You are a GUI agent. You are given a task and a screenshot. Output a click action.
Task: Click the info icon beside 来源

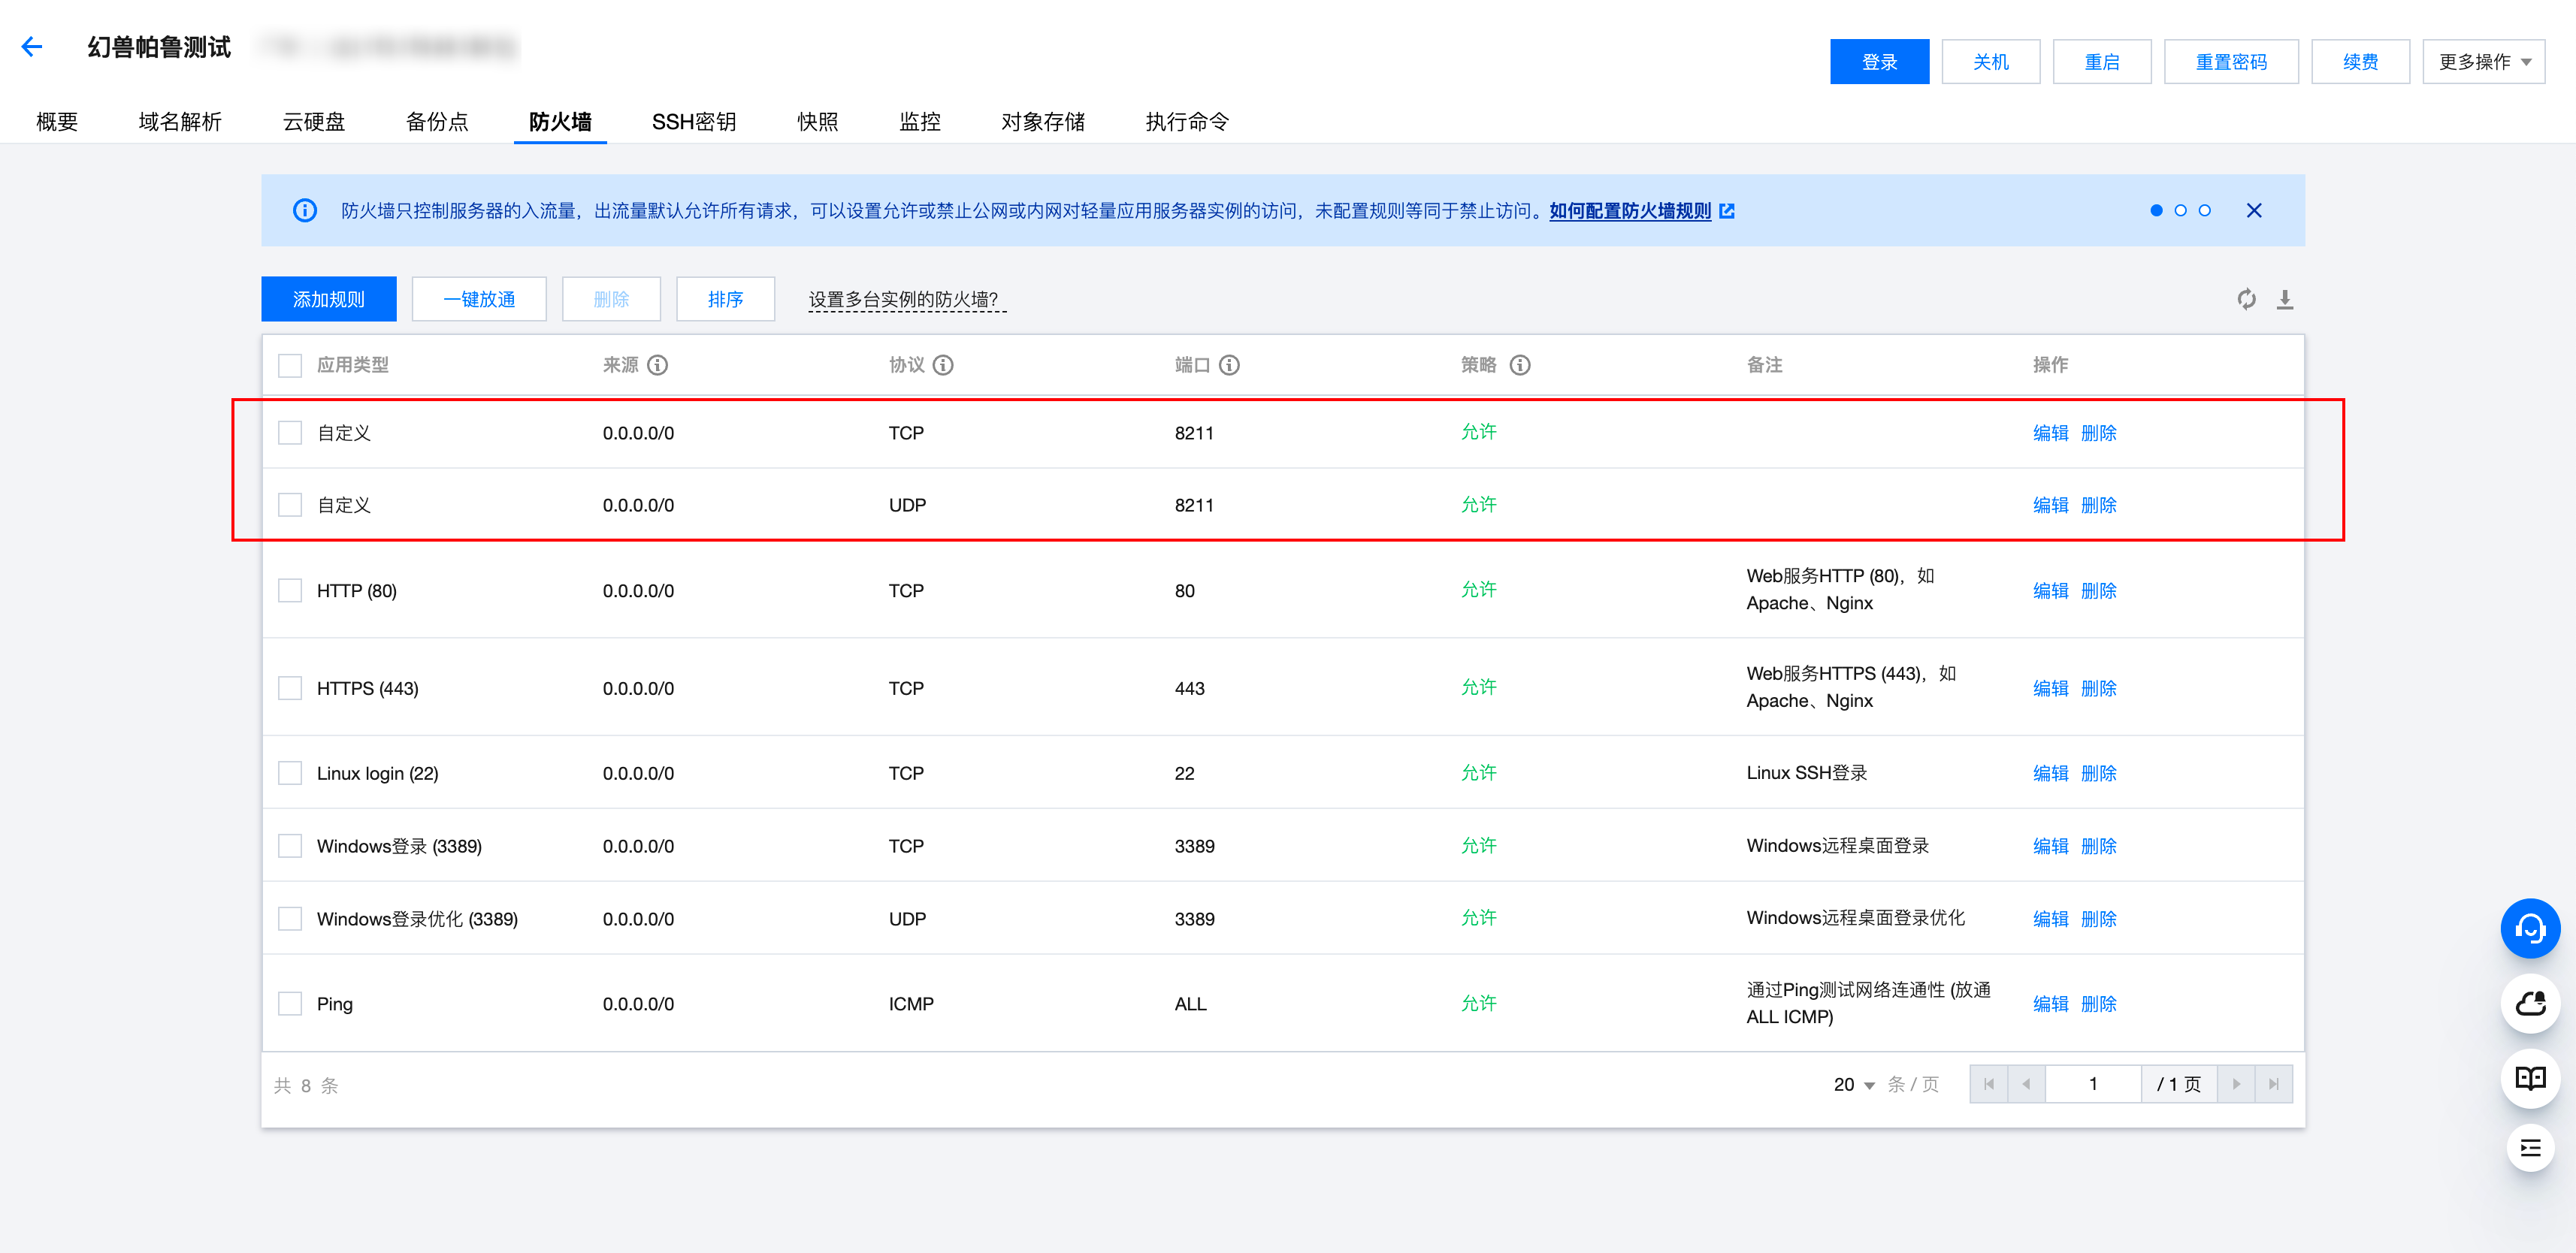pyautogui.click(x=658, y=365)
